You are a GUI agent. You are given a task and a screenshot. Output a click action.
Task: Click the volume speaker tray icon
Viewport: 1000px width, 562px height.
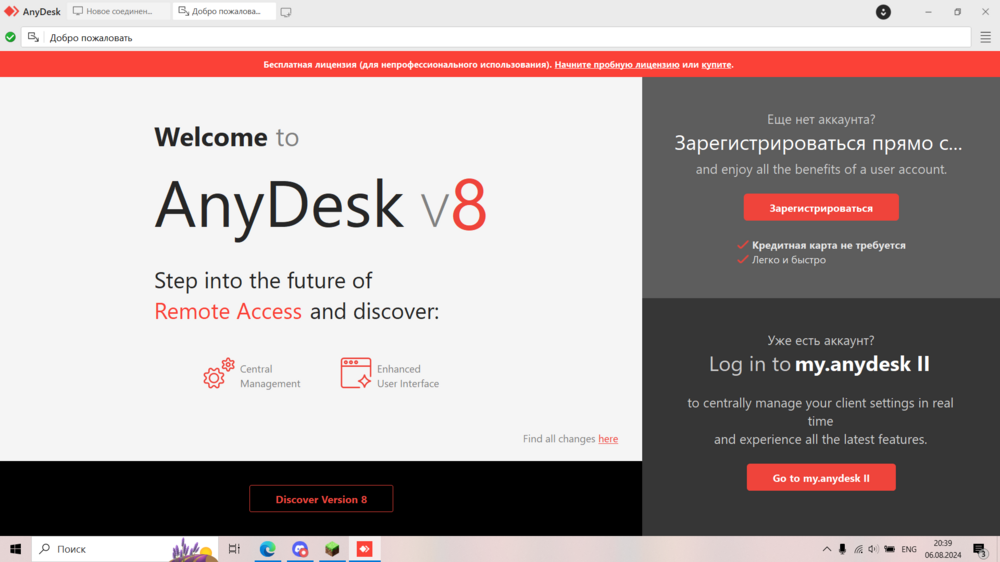[873, 549]
